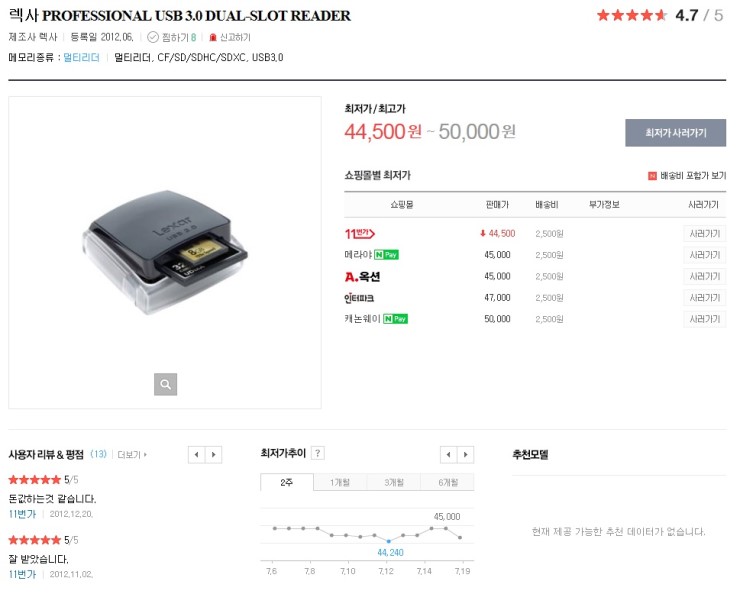Show next price trend with right arrow
The image size is (740, 594).
click(466, 455)
